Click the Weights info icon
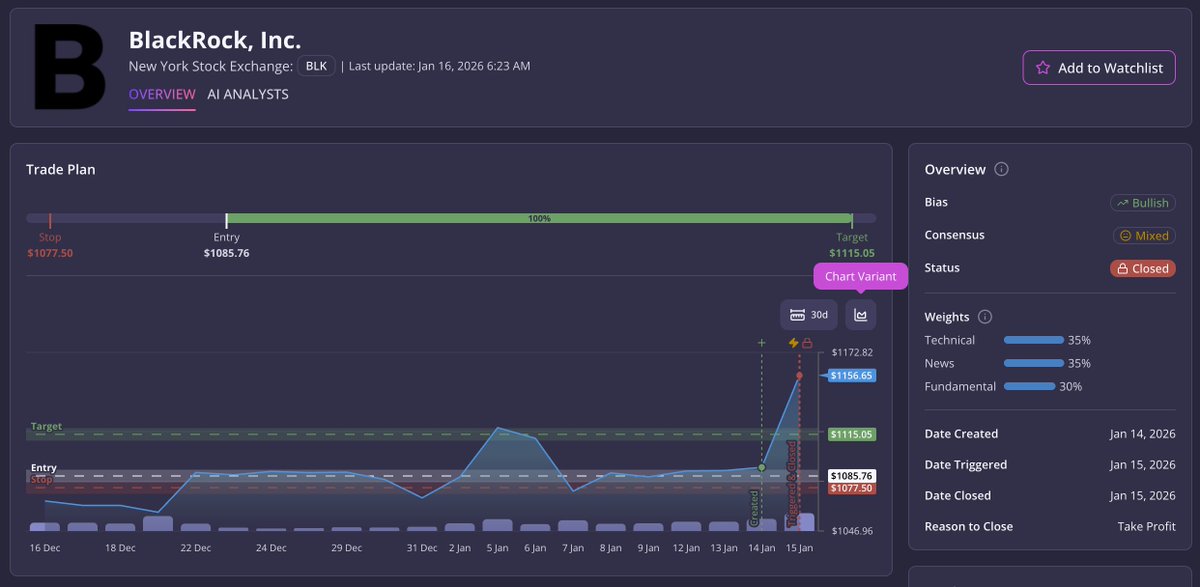Screen dimensions: 1200x587 pyautogui.click(x=985, y=317)
